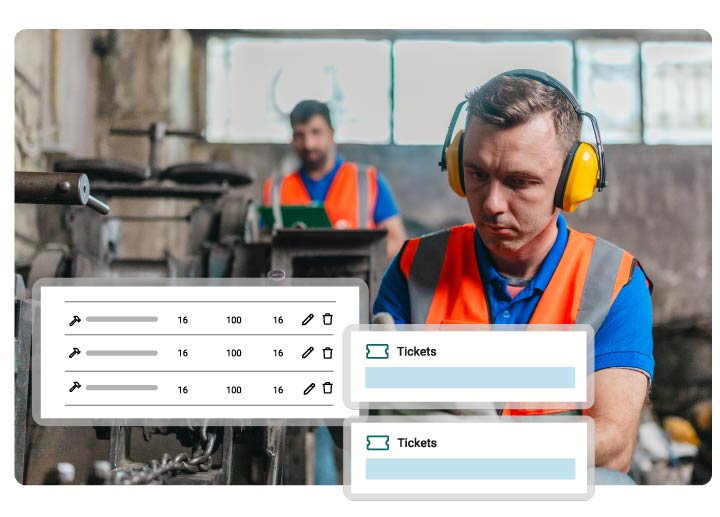Click the hammer icon in the second row
The height and width of the screenshot is (517, 720).
[x=74, y=353]
